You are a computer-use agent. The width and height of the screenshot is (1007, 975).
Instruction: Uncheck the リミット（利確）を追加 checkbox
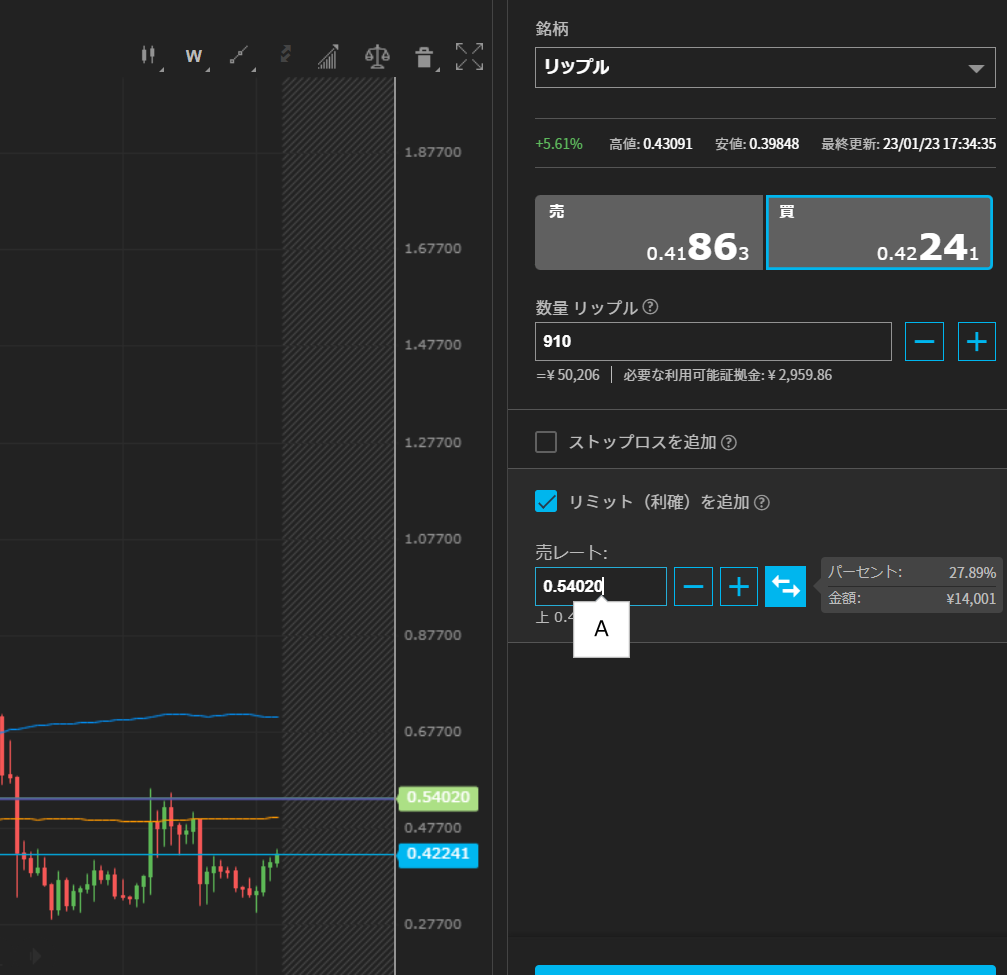[546, 502]
